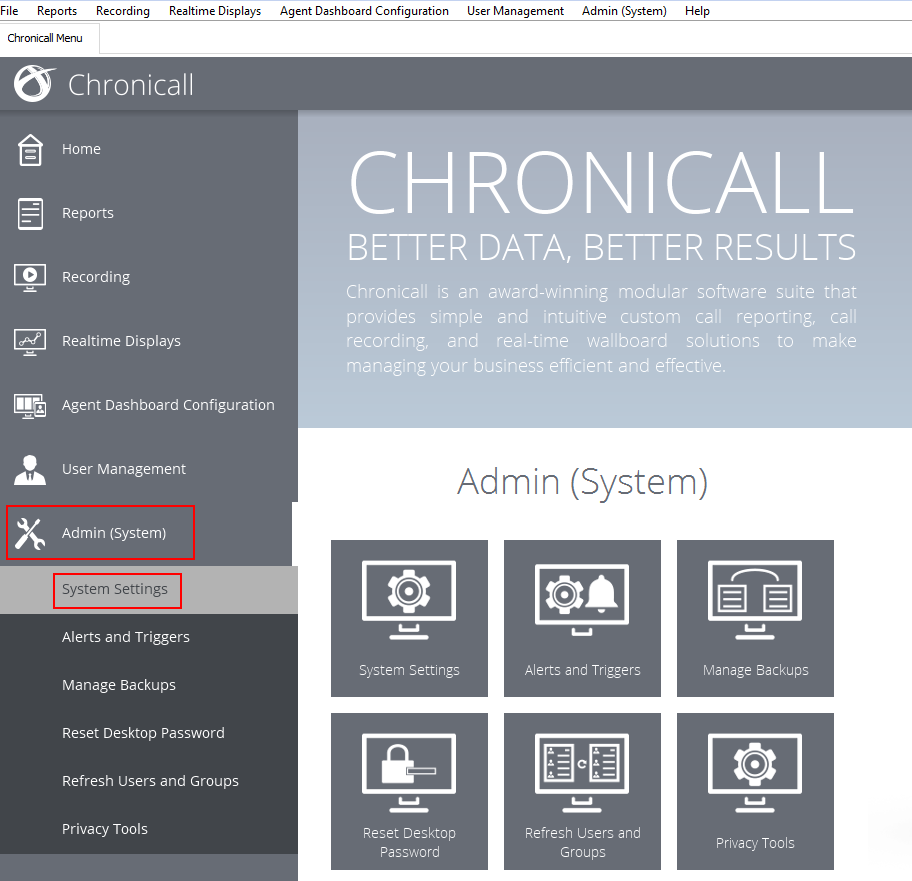Click the User Management person icon
This screenshot has height=881, width=912.
click(30, 469)
